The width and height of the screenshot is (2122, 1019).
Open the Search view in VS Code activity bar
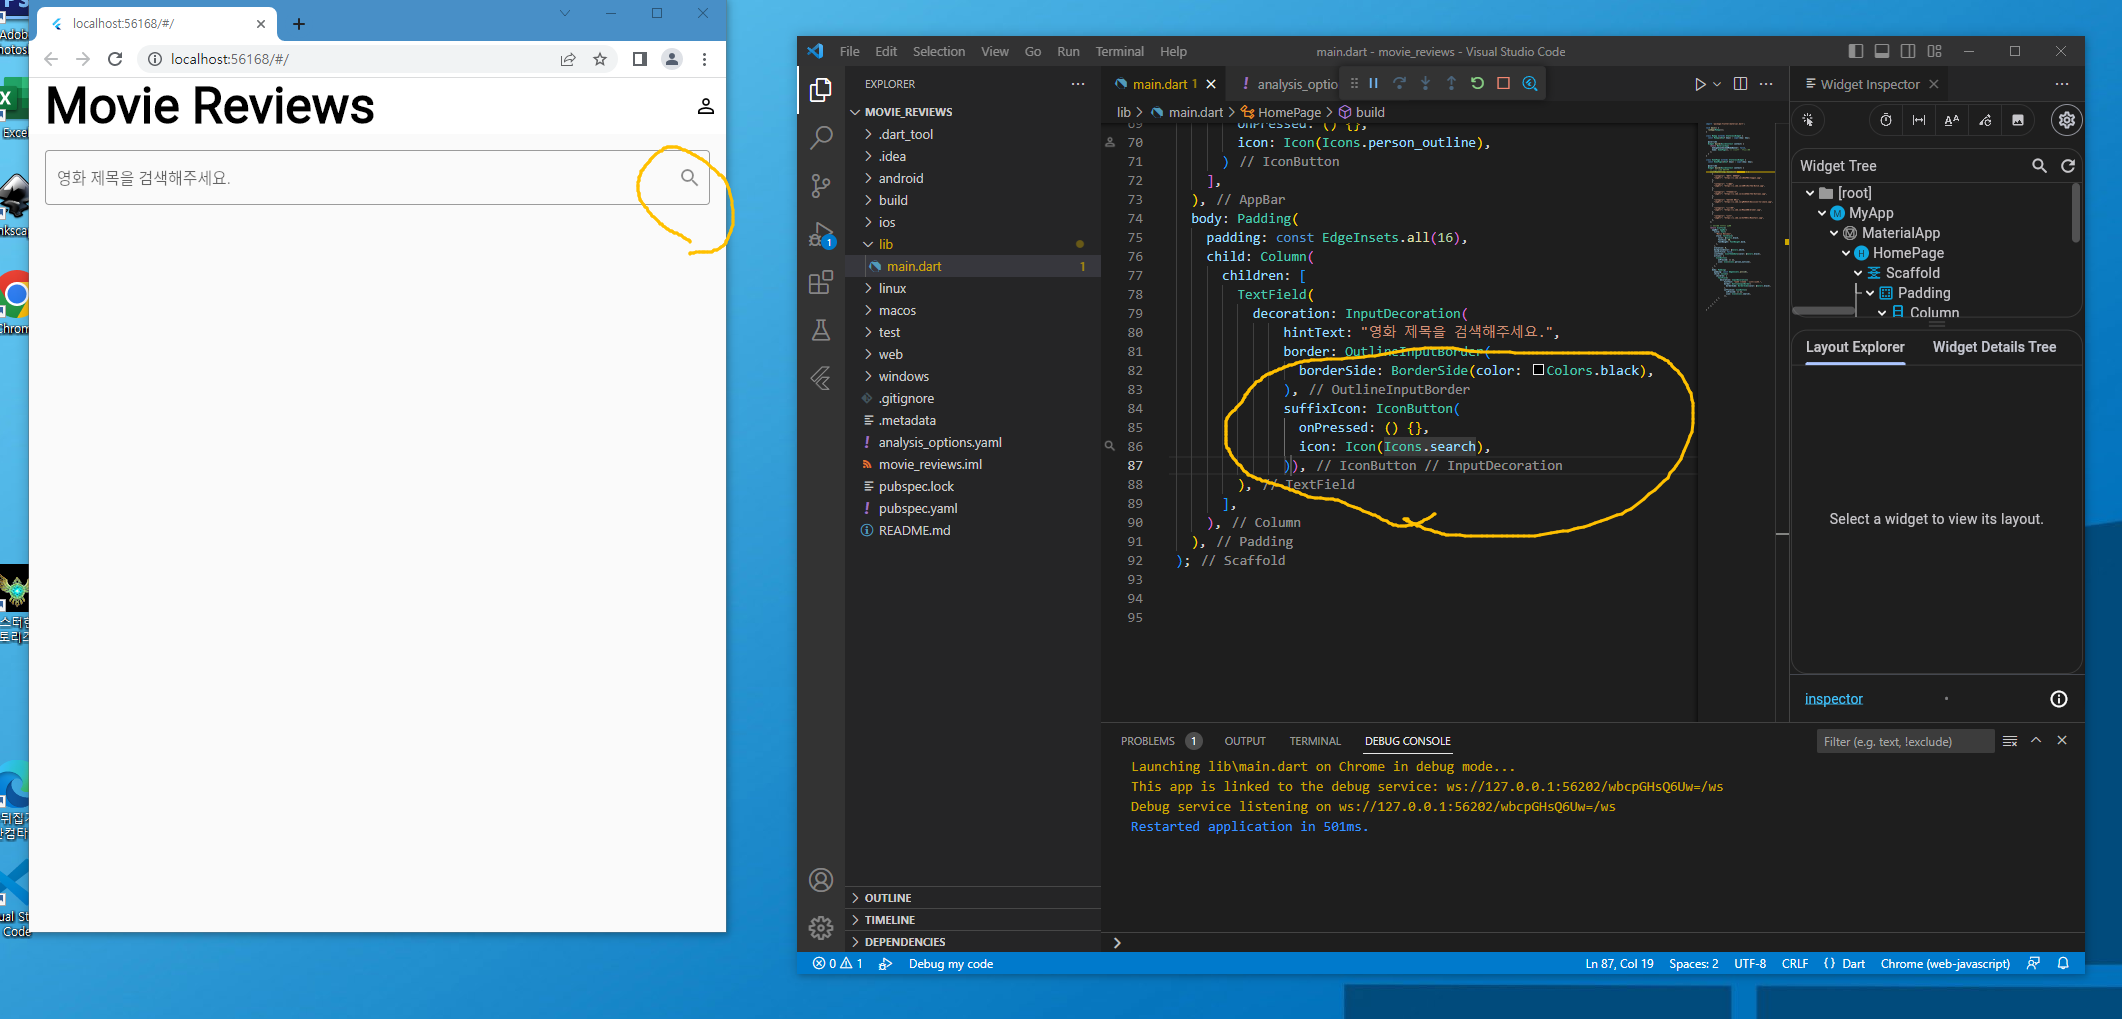coord(821,137)
